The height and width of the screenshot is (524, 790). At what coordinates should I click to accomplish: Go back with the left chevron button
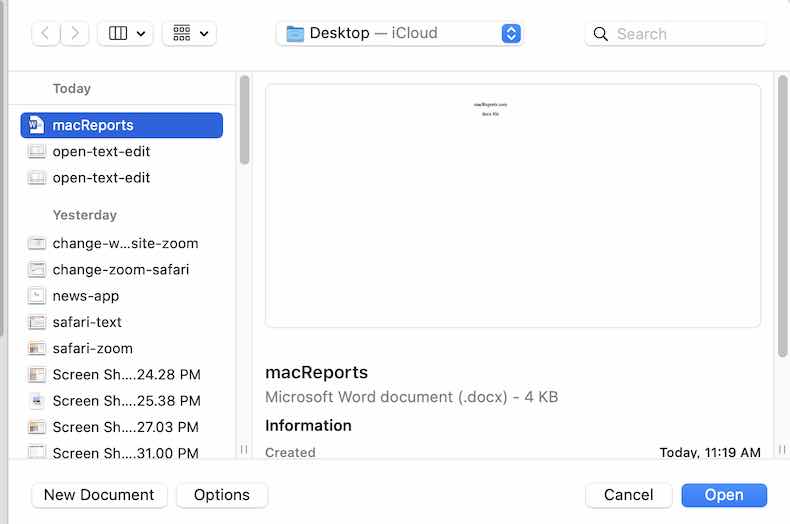[x=45, y=34]
